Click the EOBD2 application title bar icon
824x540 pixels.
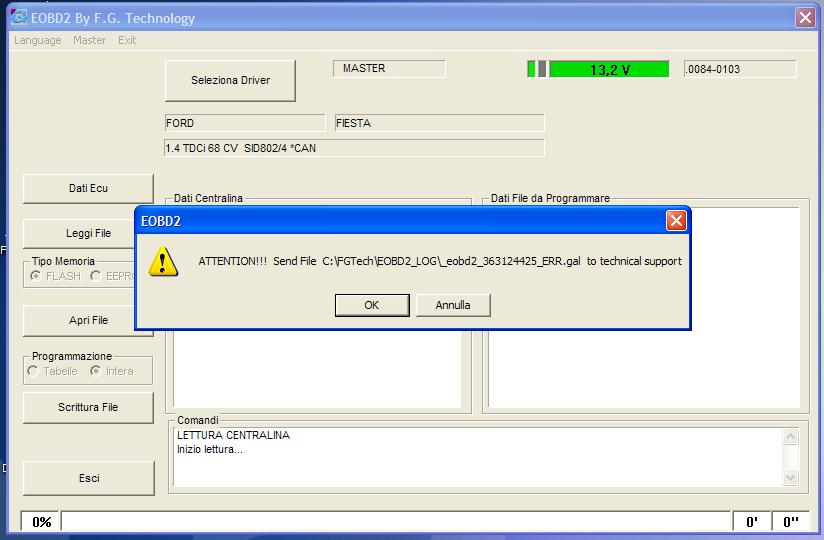(x=18, y=17)
